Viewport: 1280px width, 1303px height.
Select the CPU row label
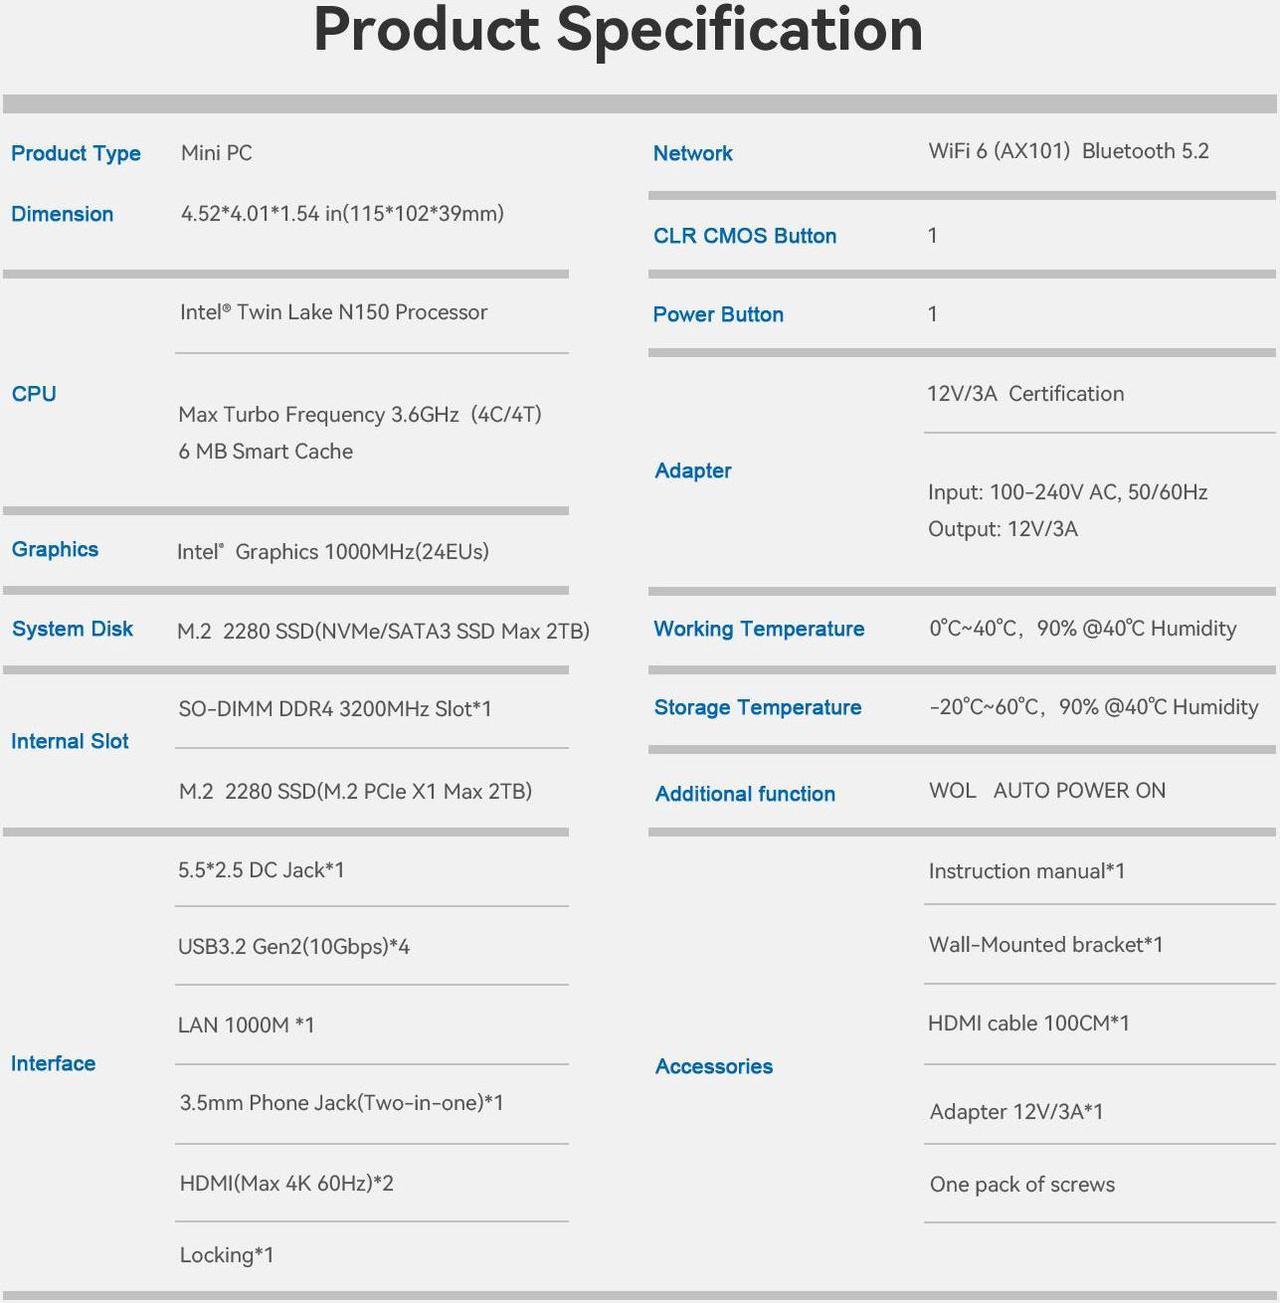pos(34,394)
